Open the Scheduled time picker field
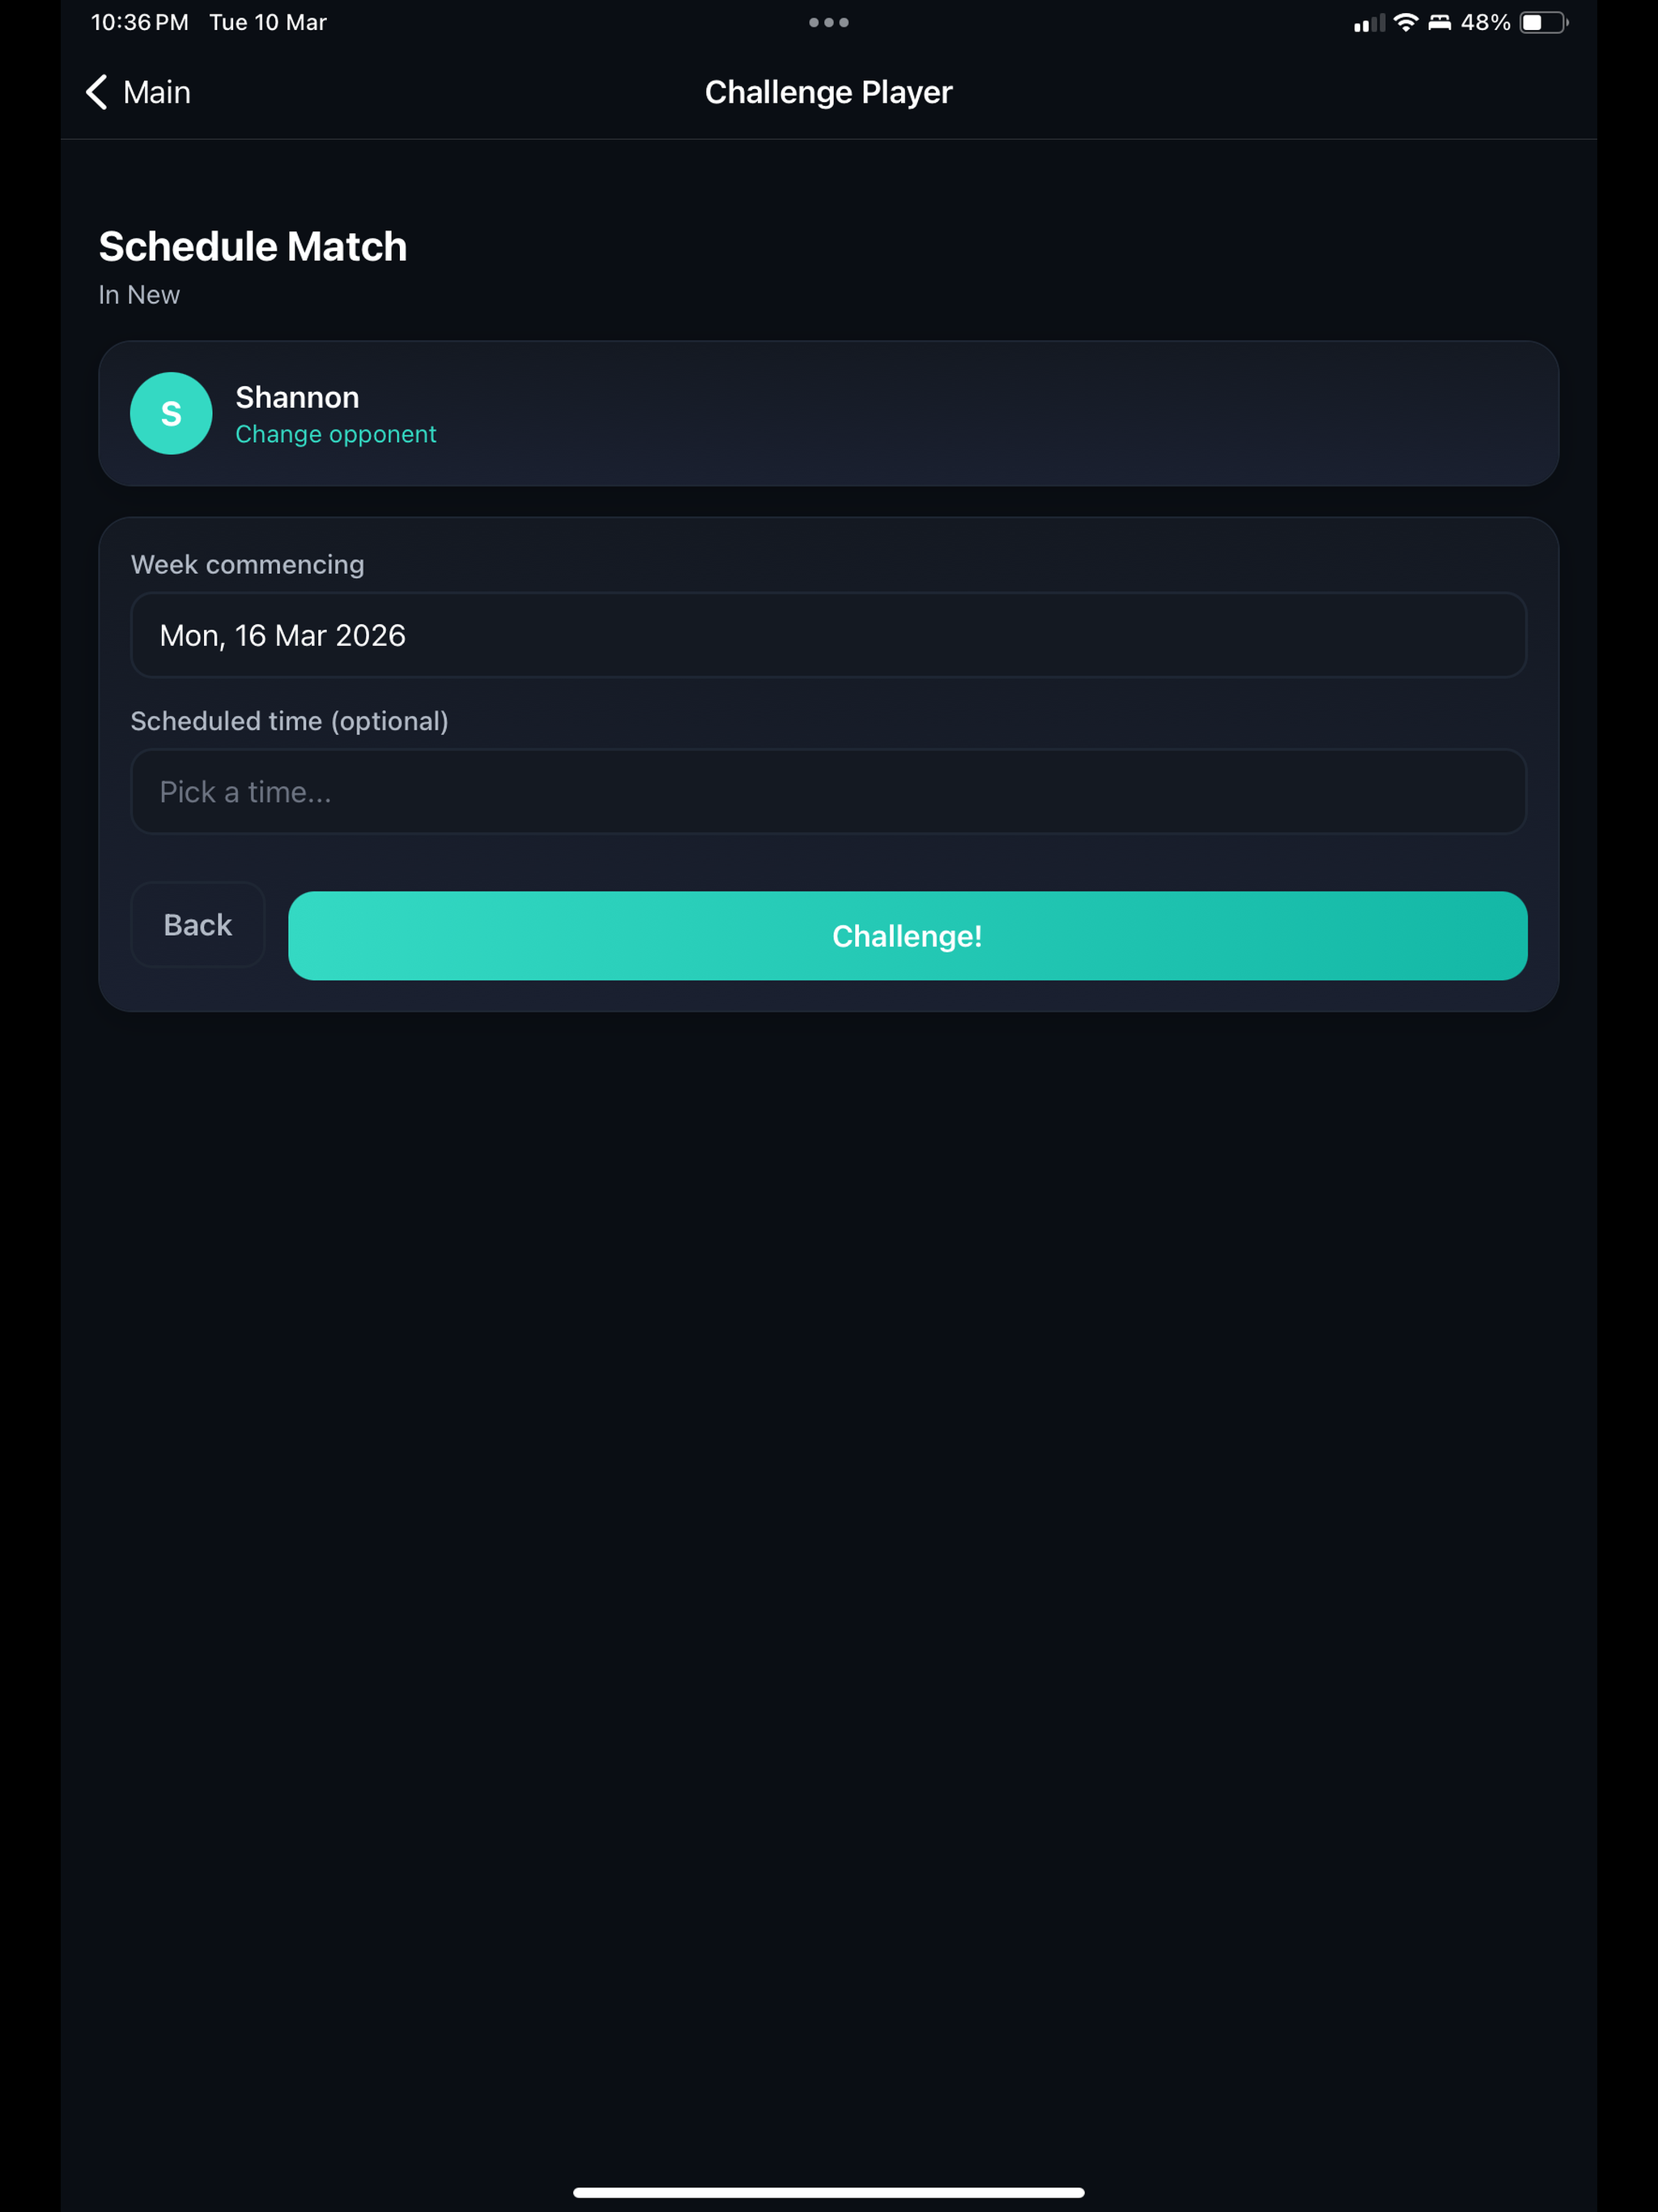 [x=828, y=791]
